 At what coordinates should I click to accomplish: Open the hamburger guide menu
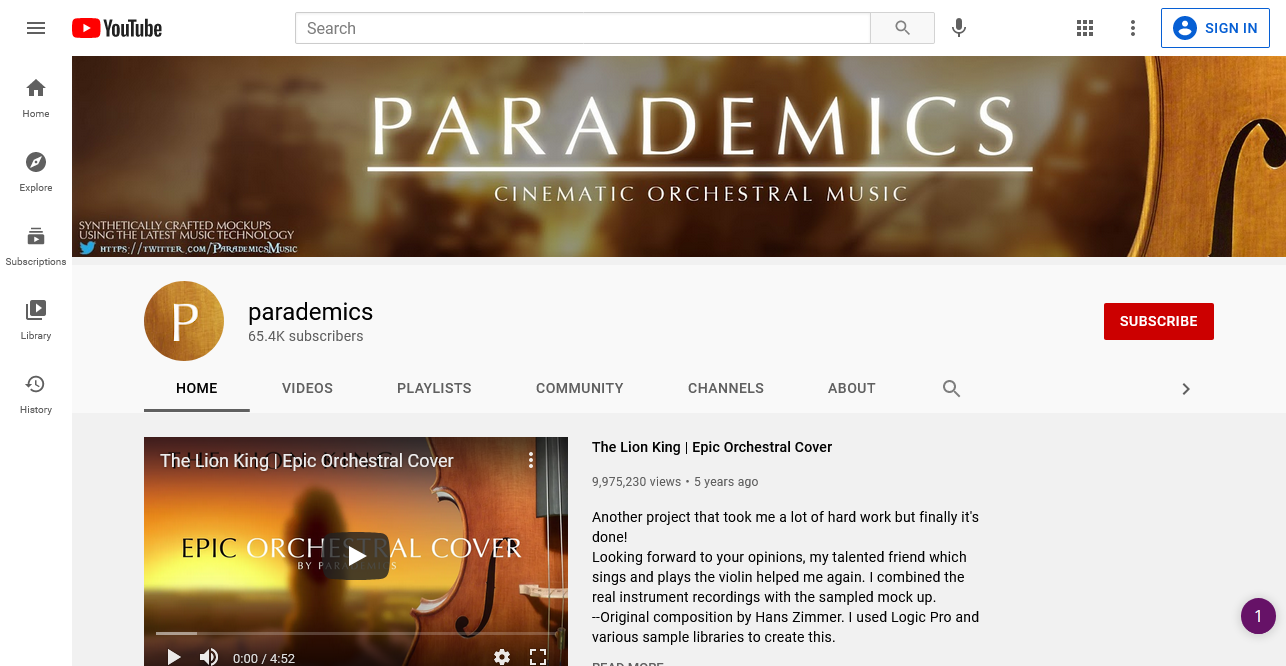point(36,28)
